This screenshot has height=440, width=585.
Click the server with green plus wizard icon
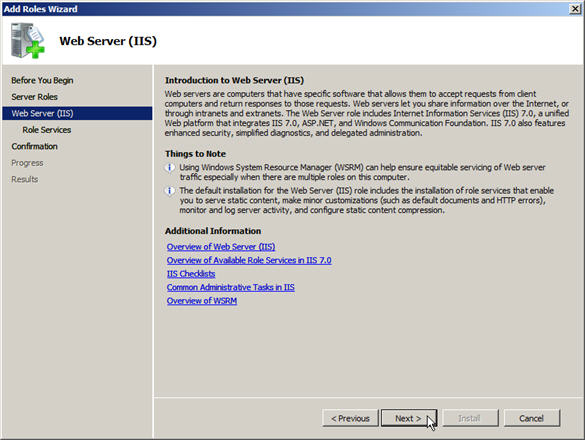point(27,41)
